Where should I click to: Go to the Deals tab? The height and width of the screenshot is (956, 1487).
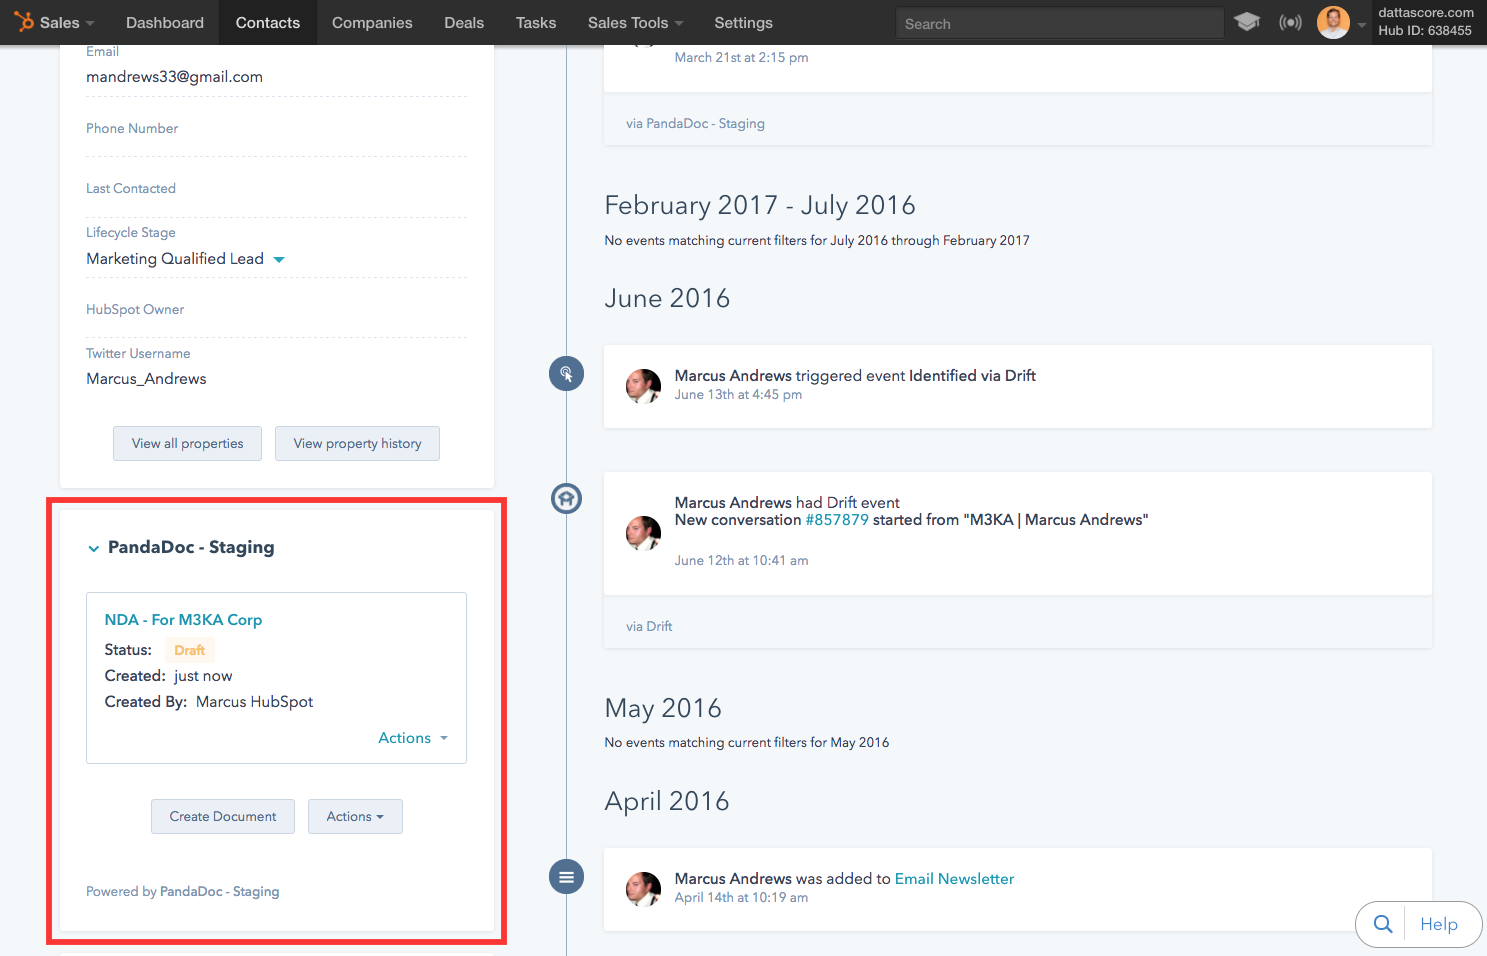point(464,22)
